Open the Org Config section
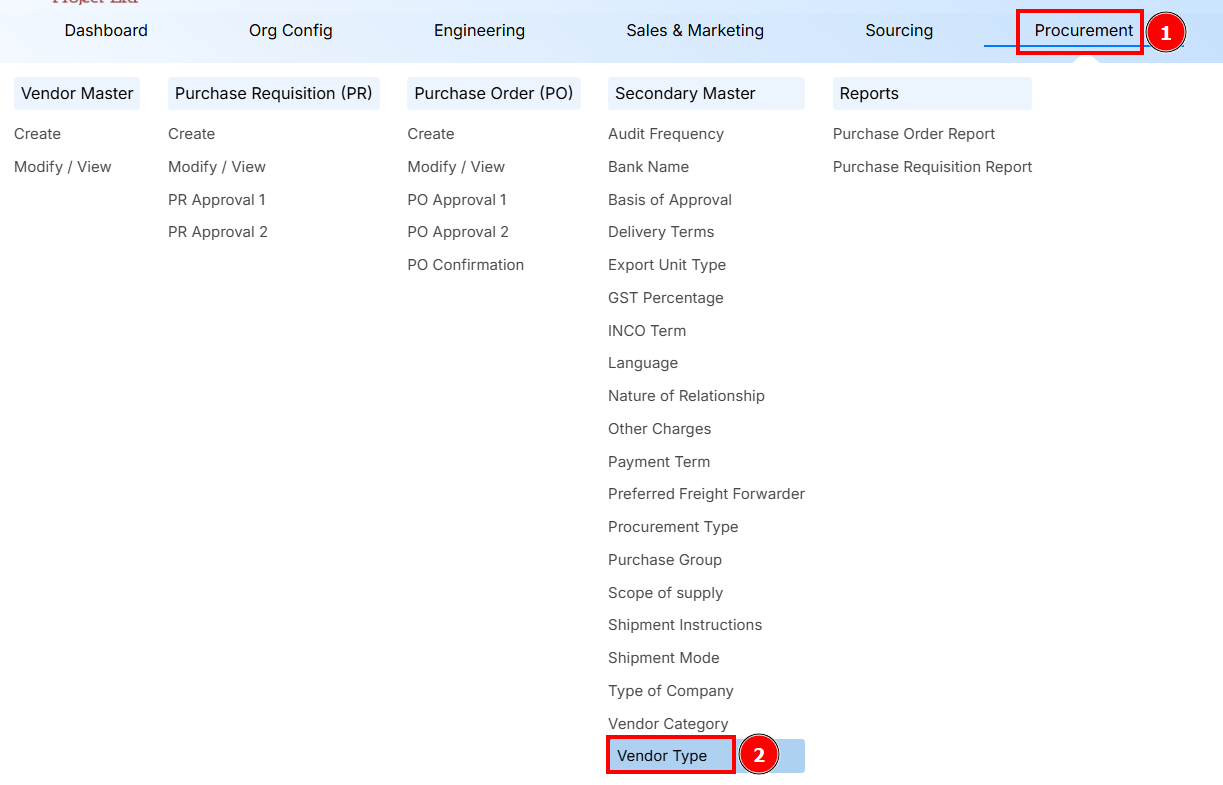Viewport: 1223px width, 785px height. pos(290,30)
